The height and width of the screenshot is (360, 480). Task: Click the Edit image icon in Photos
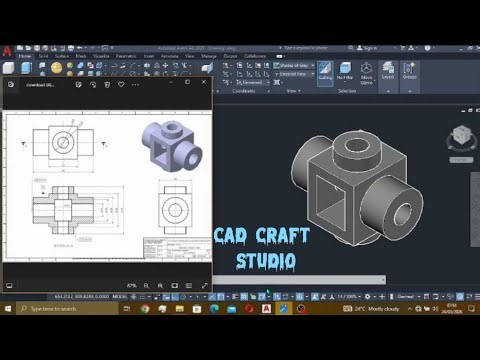click(x=79, y=85)
